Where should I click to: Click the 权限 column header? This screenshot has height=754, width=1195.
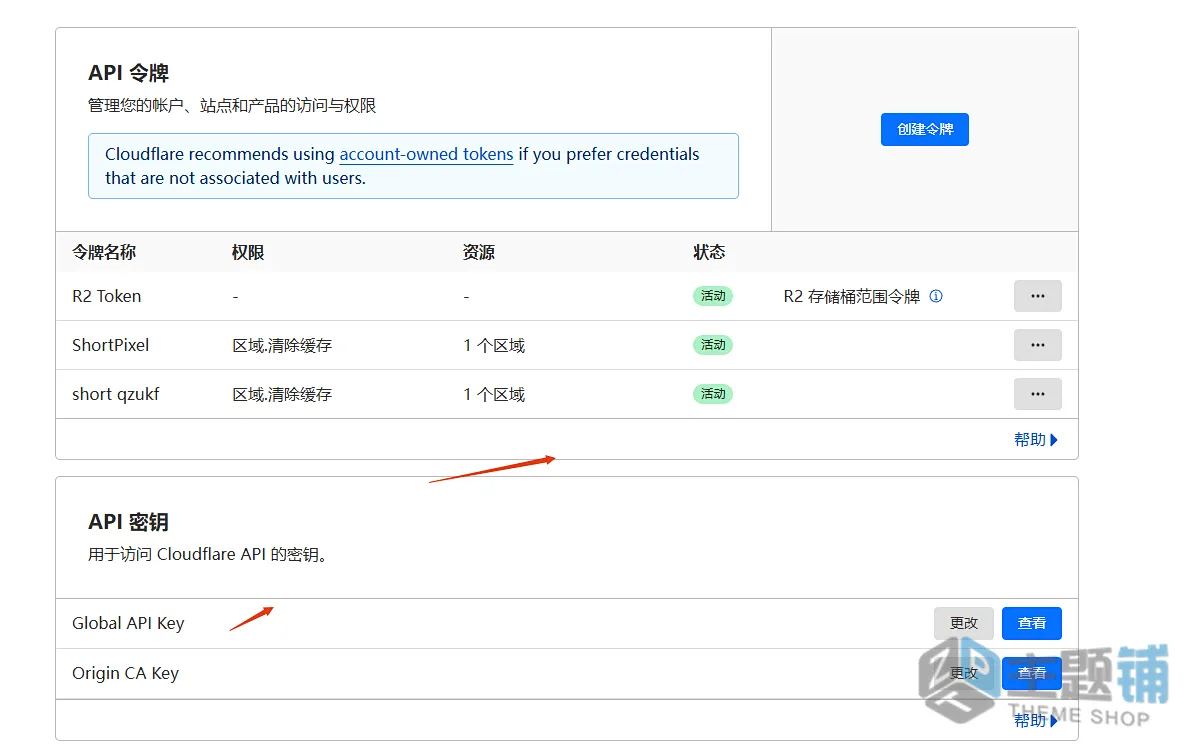(x=248, y=252)
